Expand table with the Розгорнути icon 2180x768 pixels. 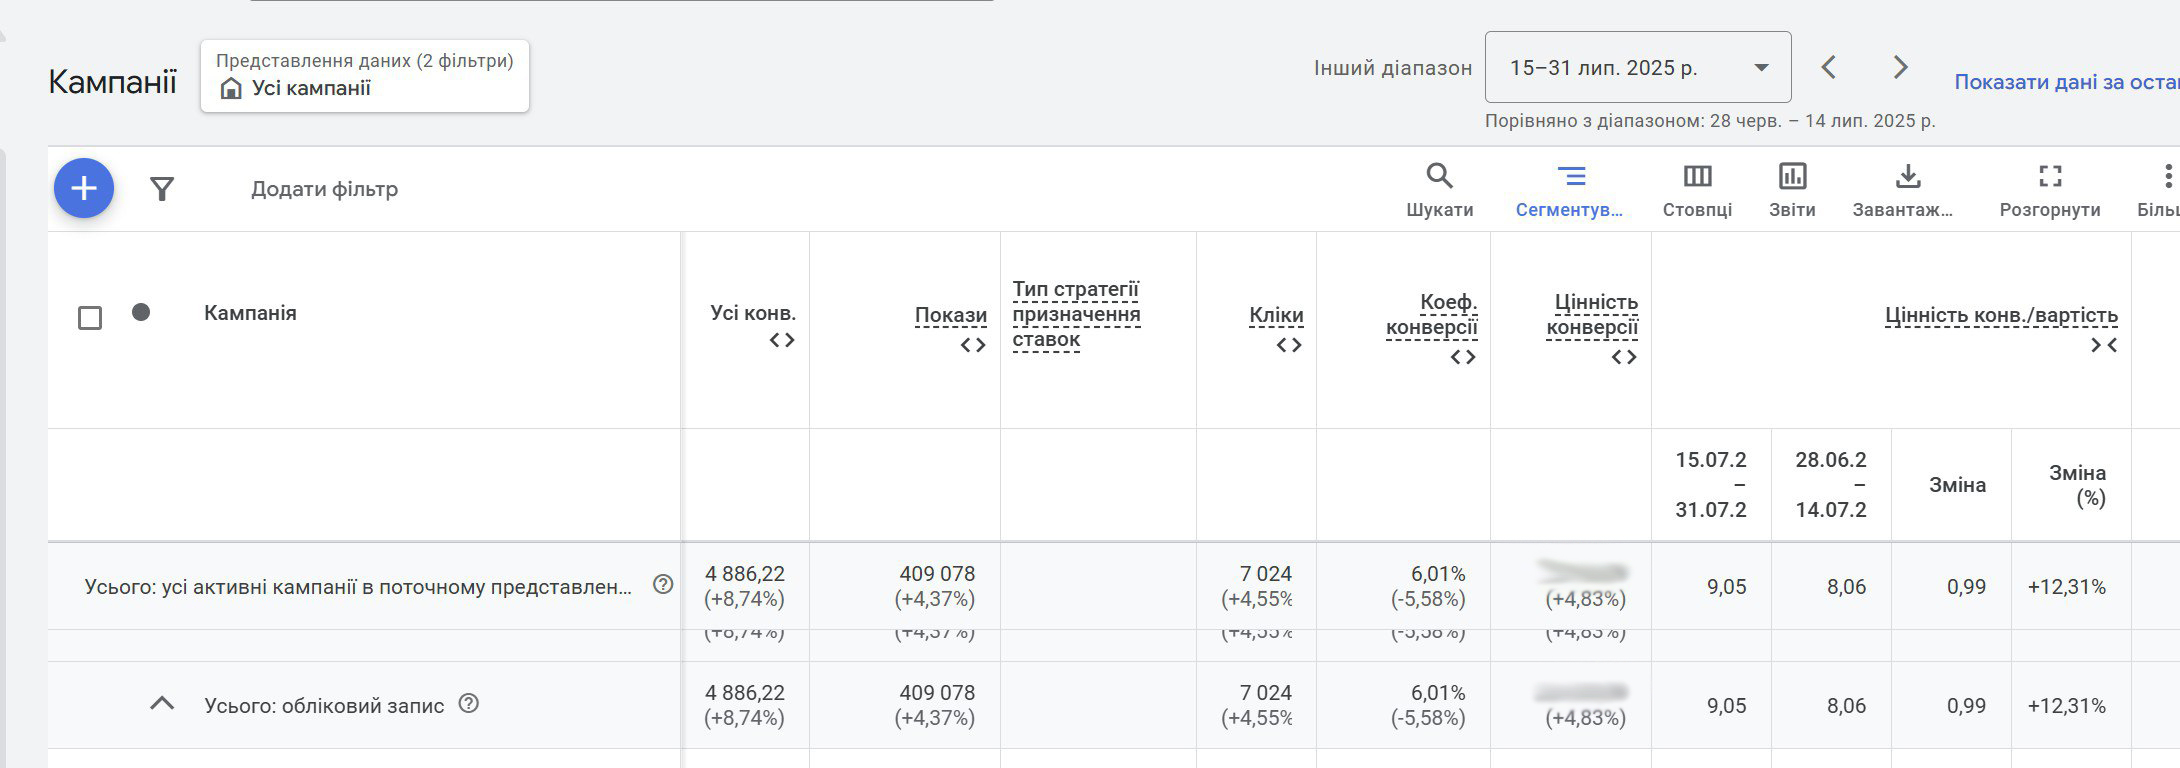tap(2049, 189)
